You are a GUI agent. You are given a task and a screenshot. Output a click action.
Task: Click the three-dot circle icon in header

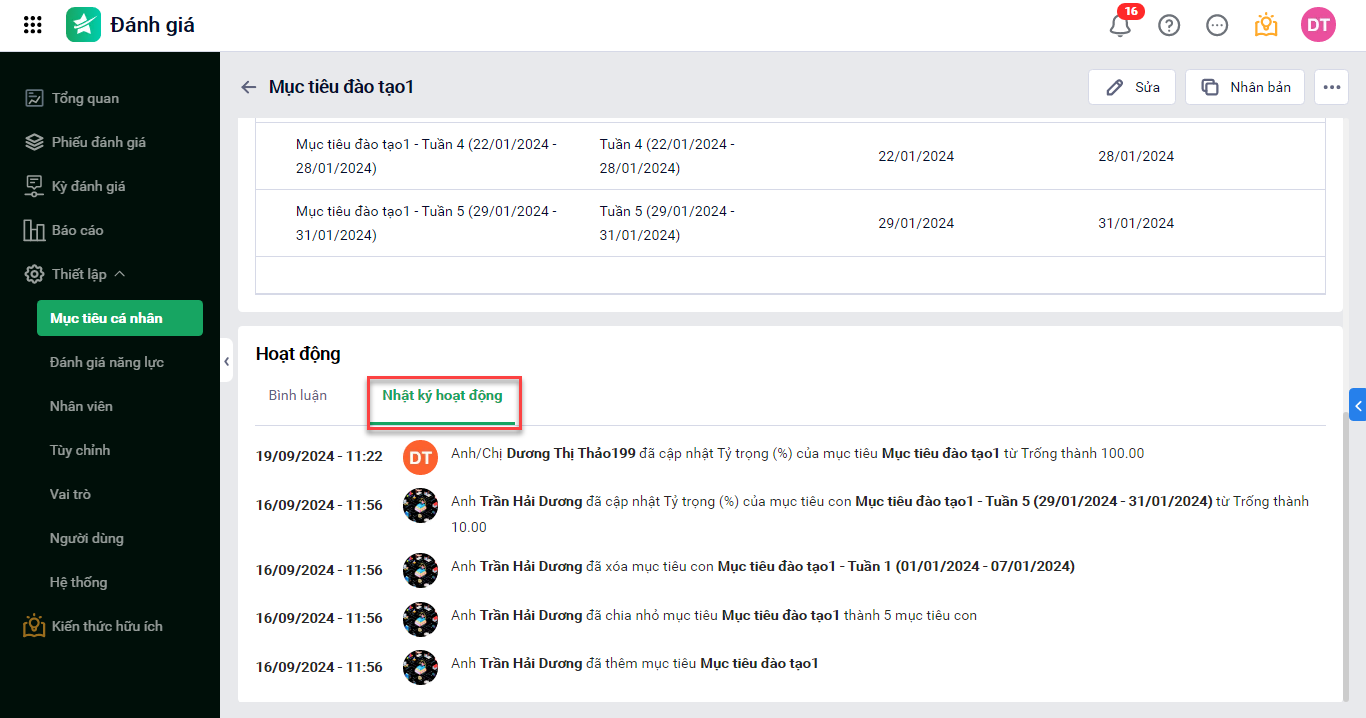[1217, 25]
